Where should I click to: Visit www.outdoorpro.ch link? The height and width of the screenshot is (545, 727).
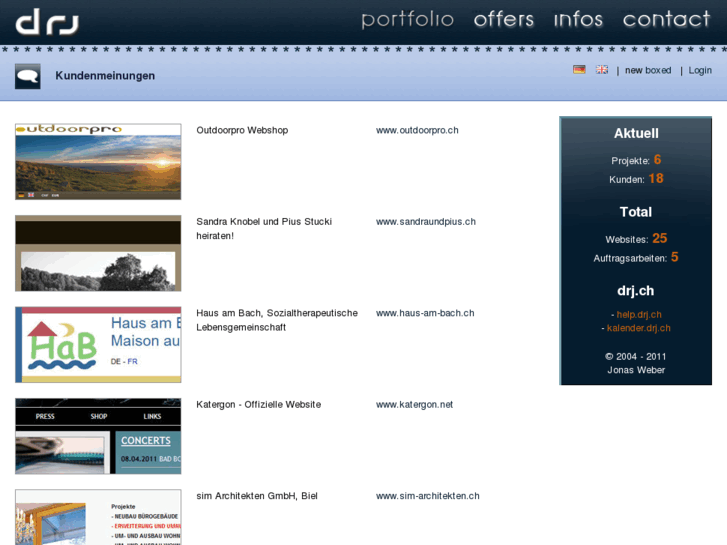(x=417, y=130)
